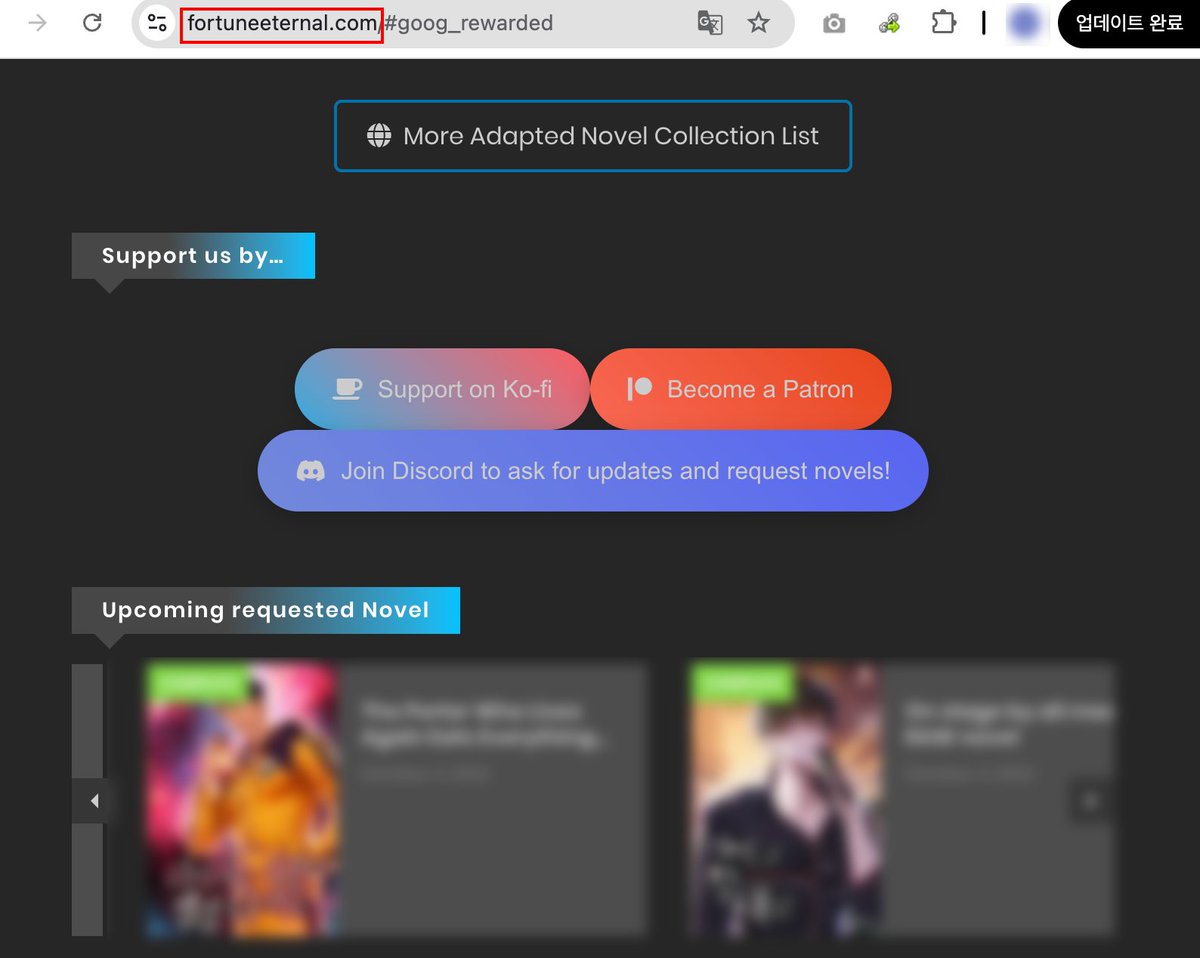
Task: Open the first blurred novel cover thumbnail
Action: pos(242,800)
